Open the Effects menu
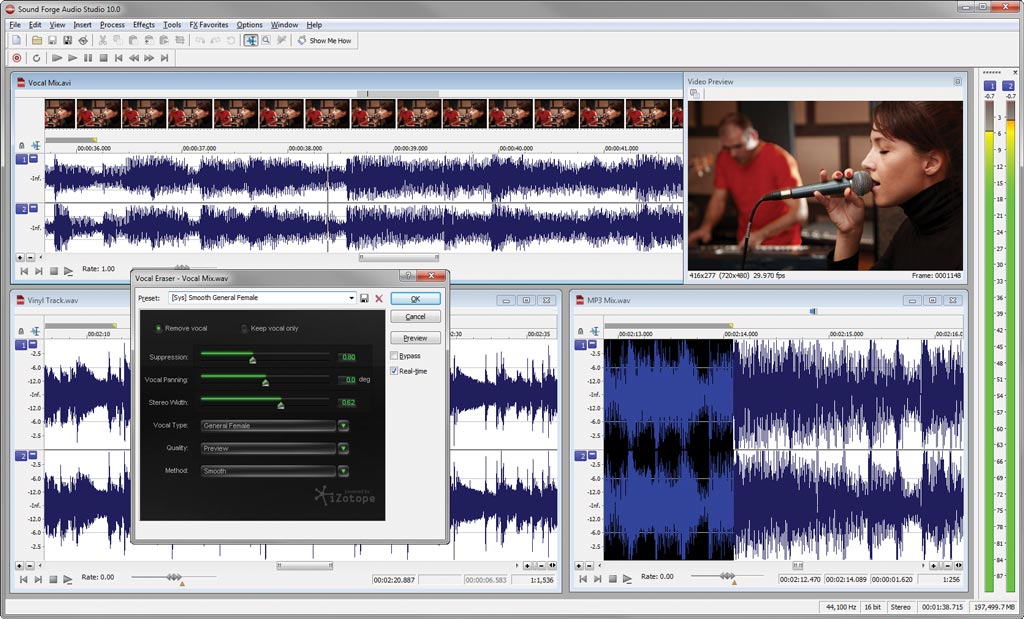Image resolution: width=1024 pixels, height=619 pixels. [x=144, y=24]
